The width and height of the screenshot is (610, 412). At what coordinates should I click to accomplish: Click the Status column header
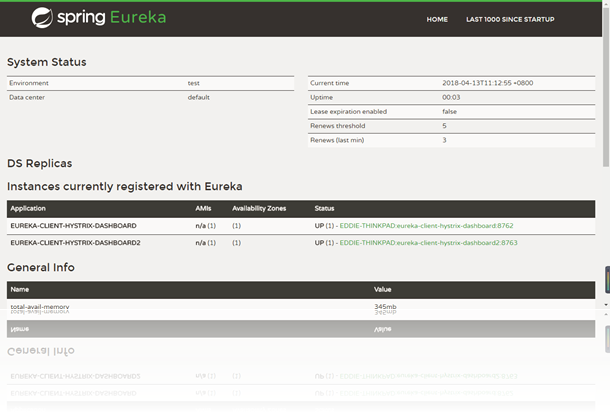pyautogui.click(x=324, y=209)
